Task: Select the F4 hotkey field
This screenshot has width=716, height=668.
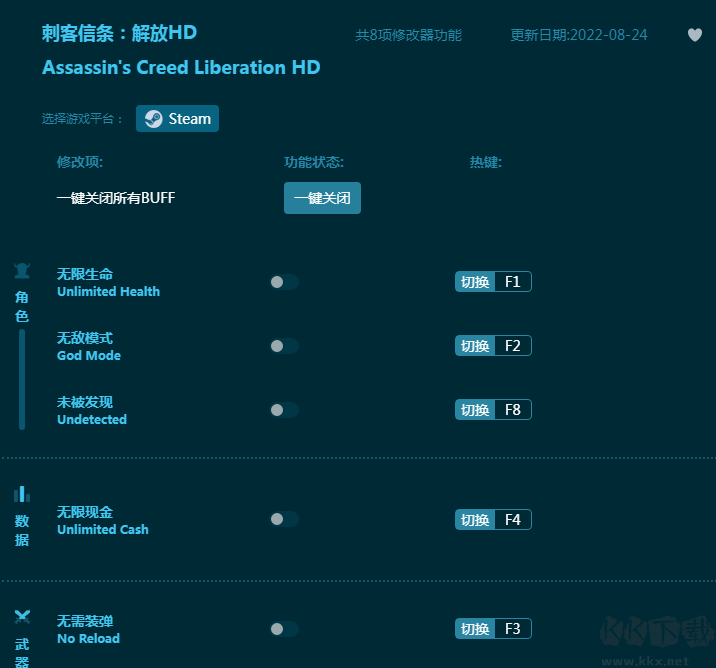Action: (x=513, y=520)
